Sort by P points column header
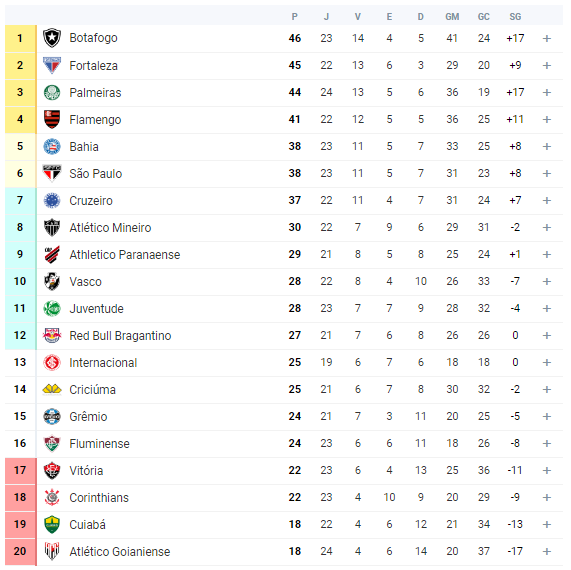The height and width of the screenshot is (570, 571). point(295,17)
